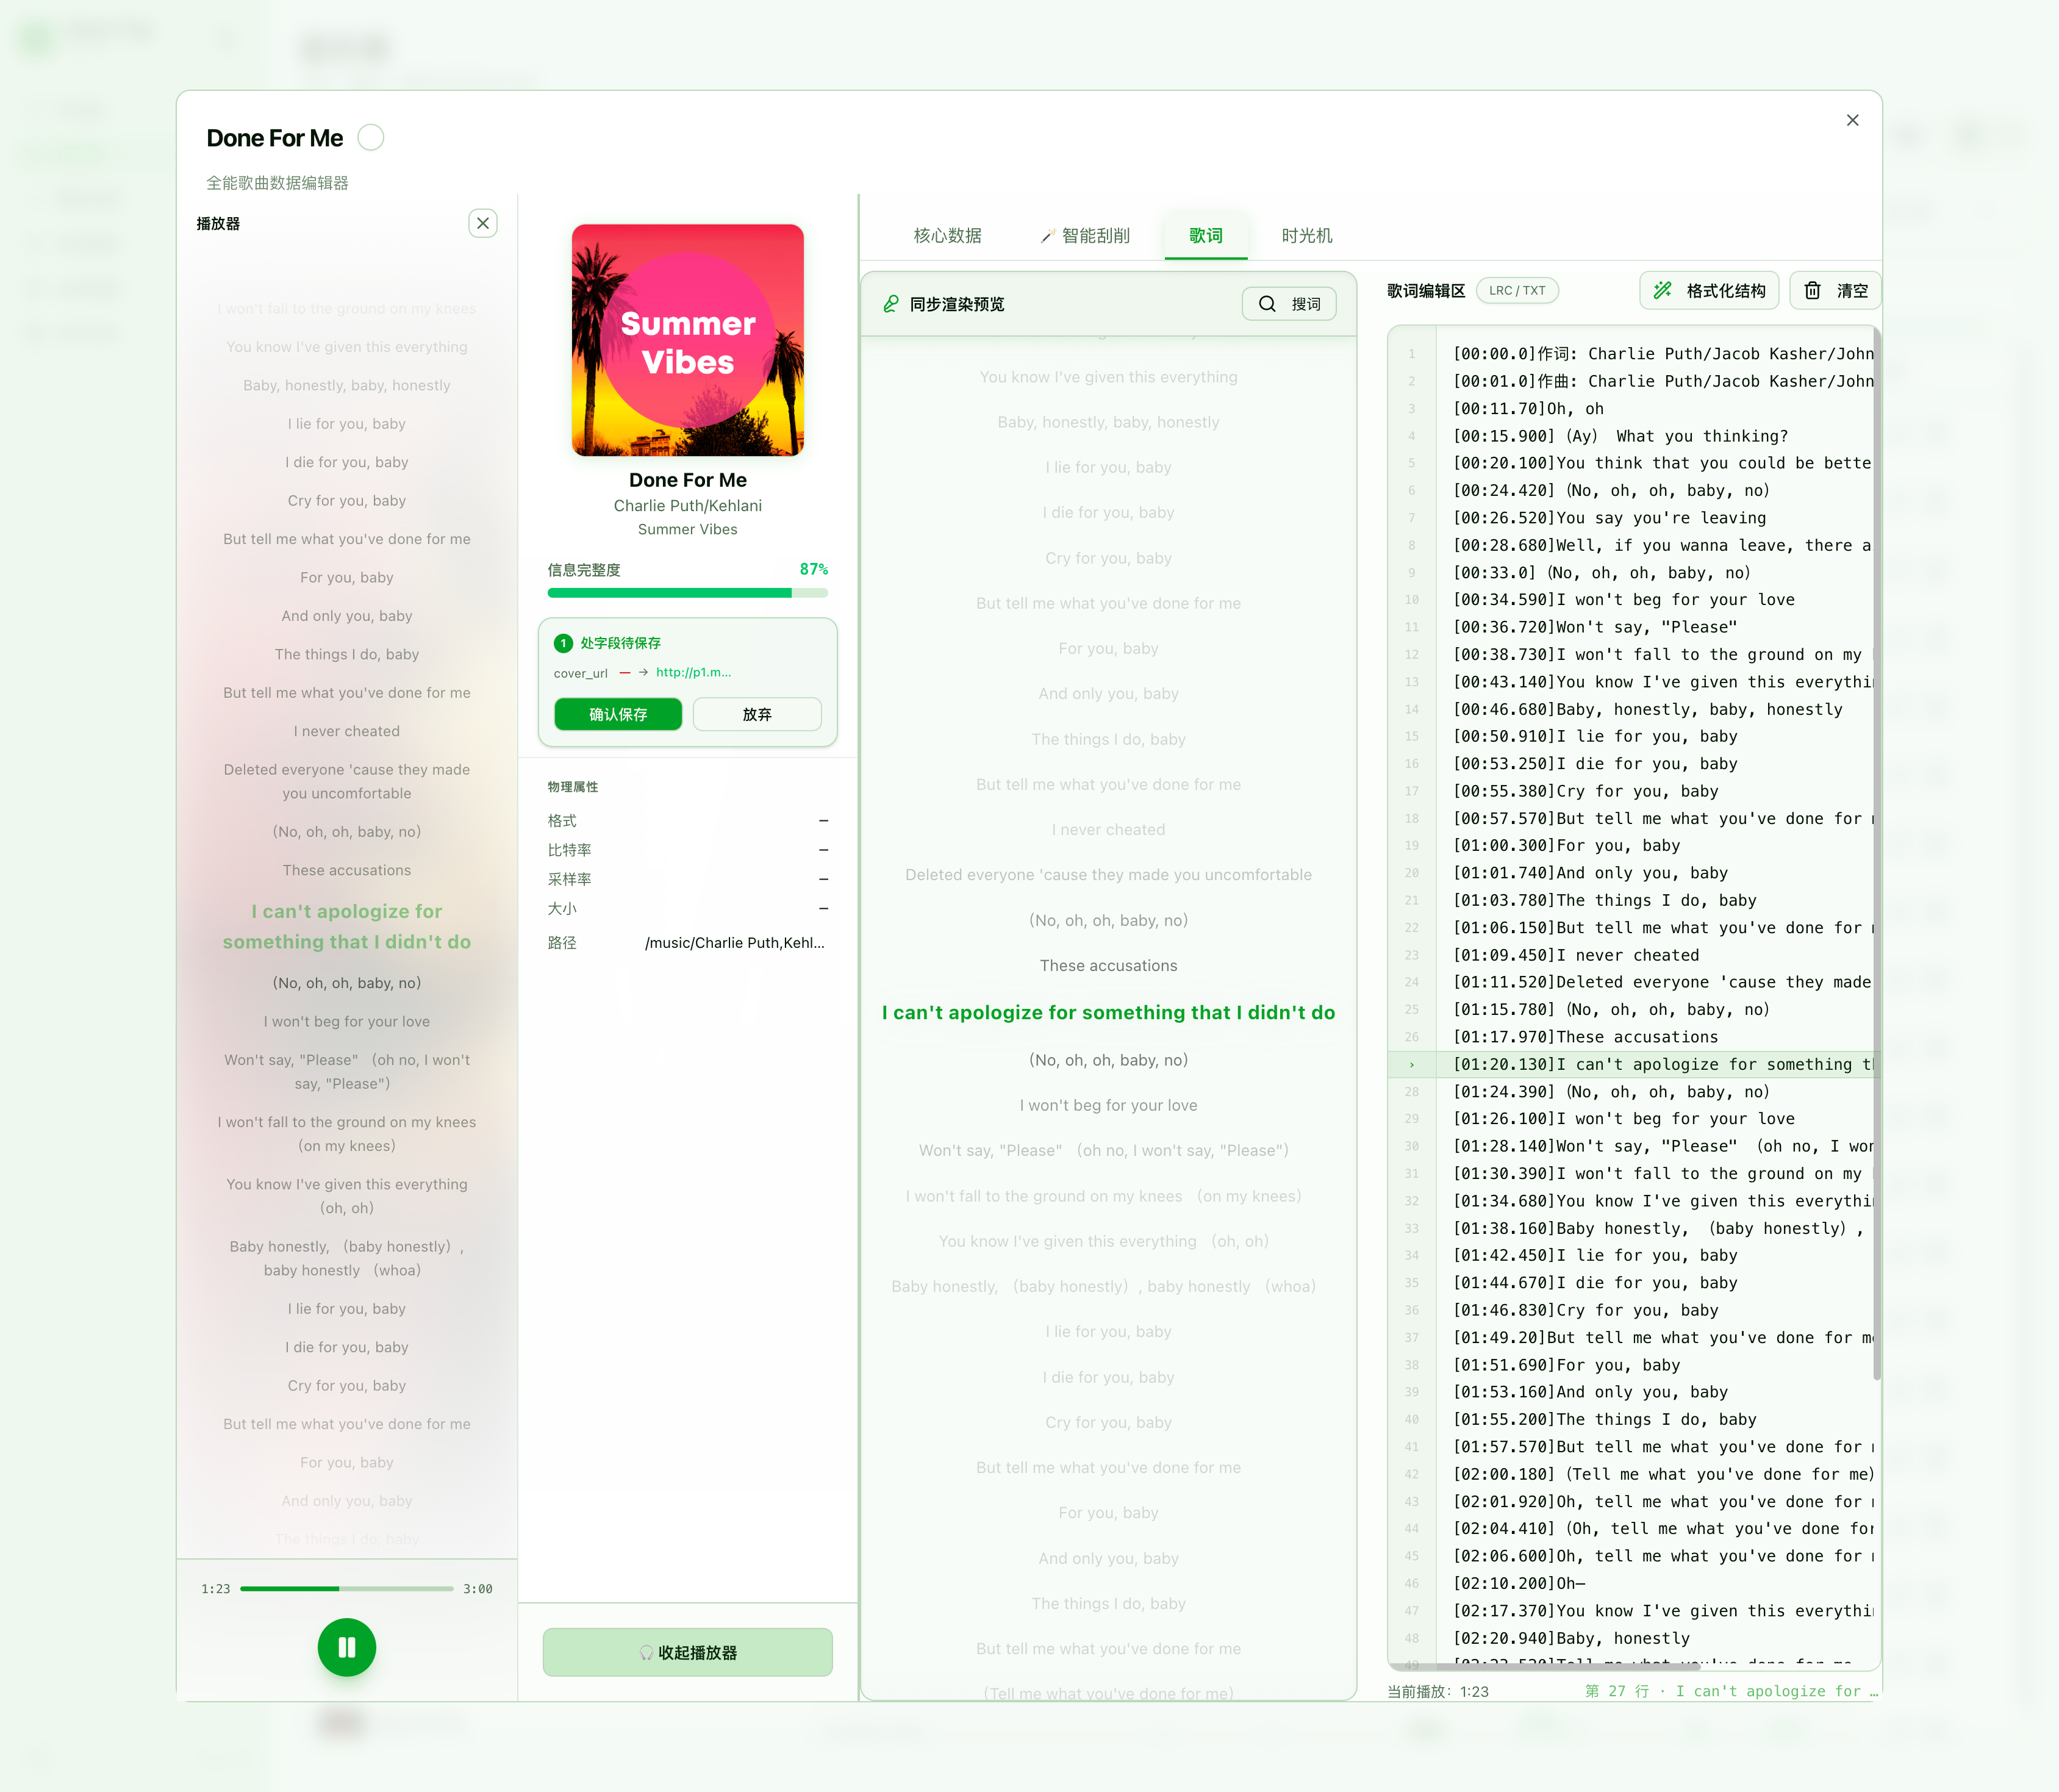
Task: Pause the currently playing song
Action: pos(347,1647)
